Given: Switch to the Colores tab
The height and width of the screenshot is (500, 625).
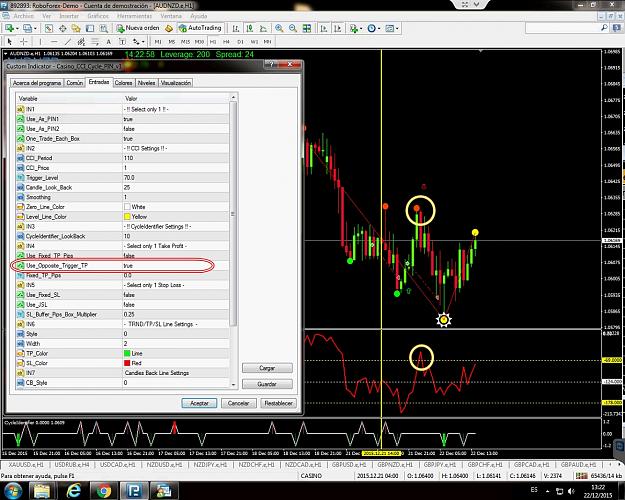Looking at the screenshot, I should [x=123, y=83].
